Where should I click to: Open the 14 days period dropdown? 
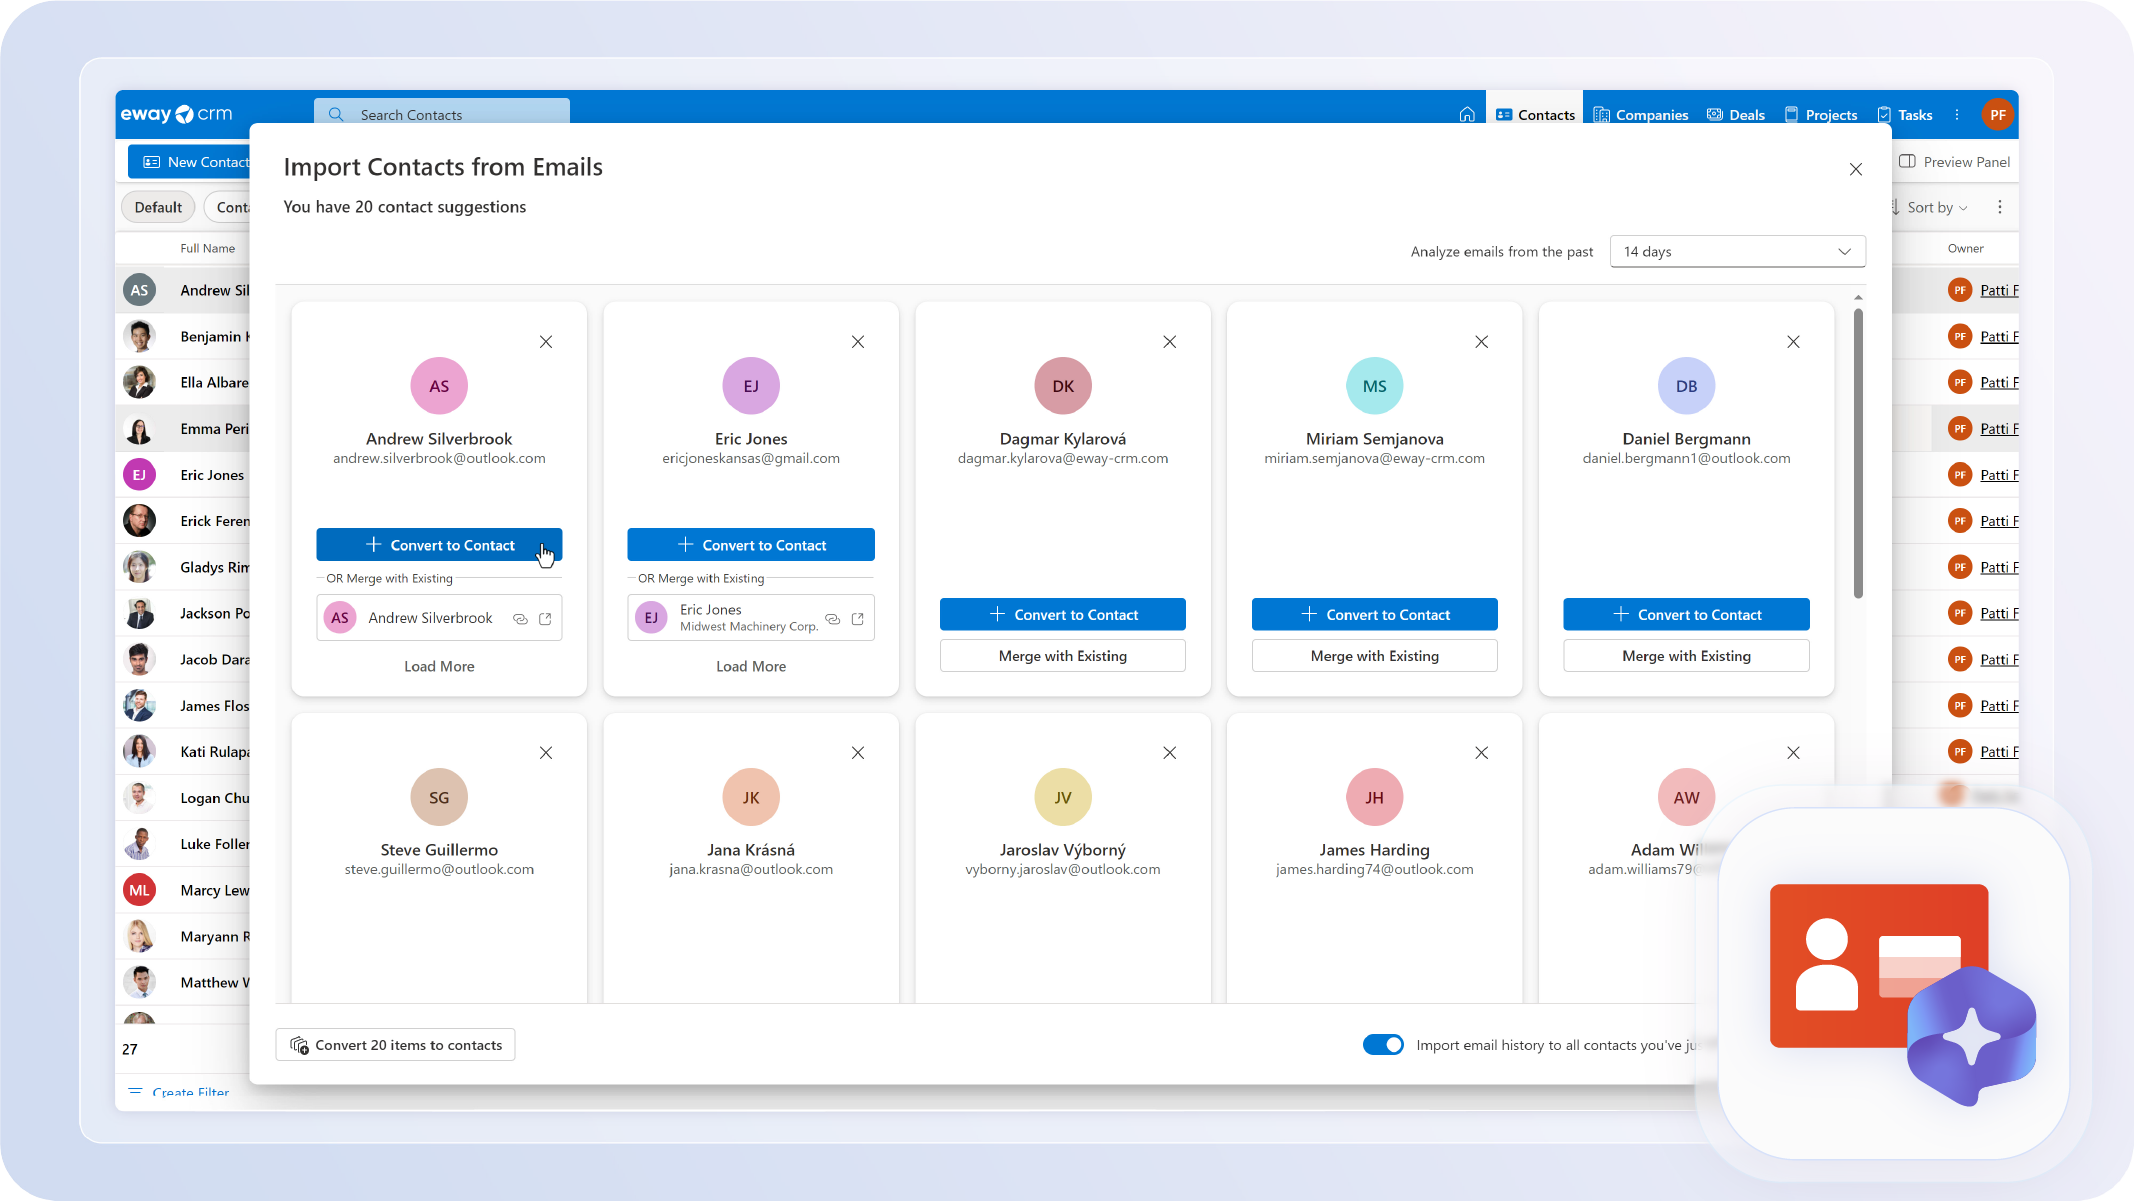[x=1737, y=252]
